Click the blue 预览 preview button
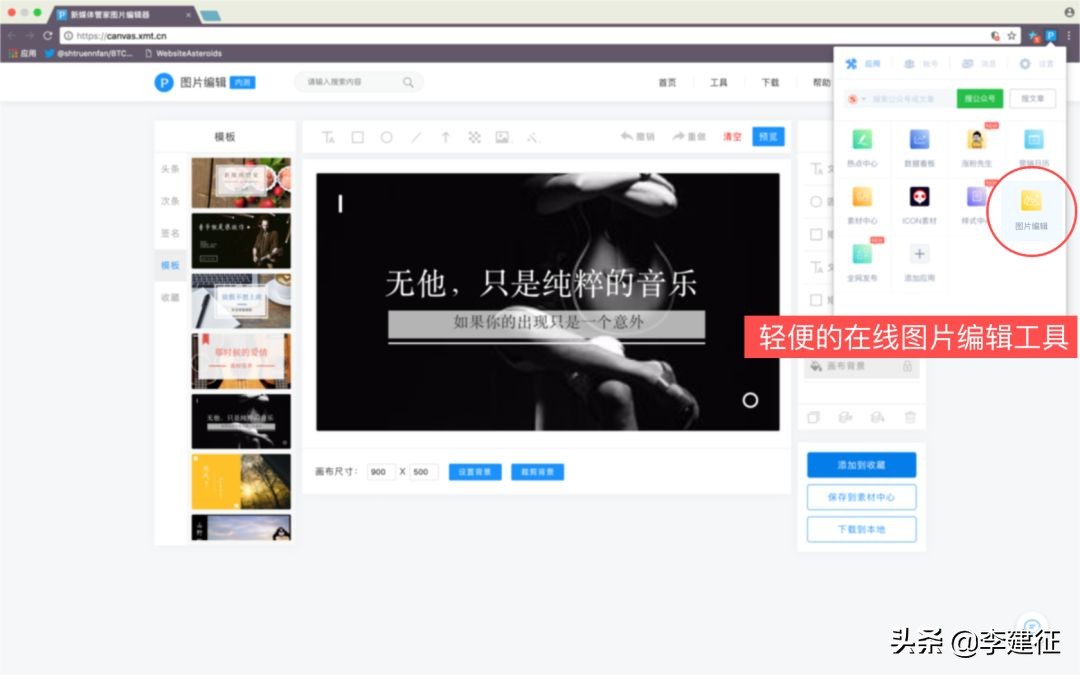 pos(767,136)
